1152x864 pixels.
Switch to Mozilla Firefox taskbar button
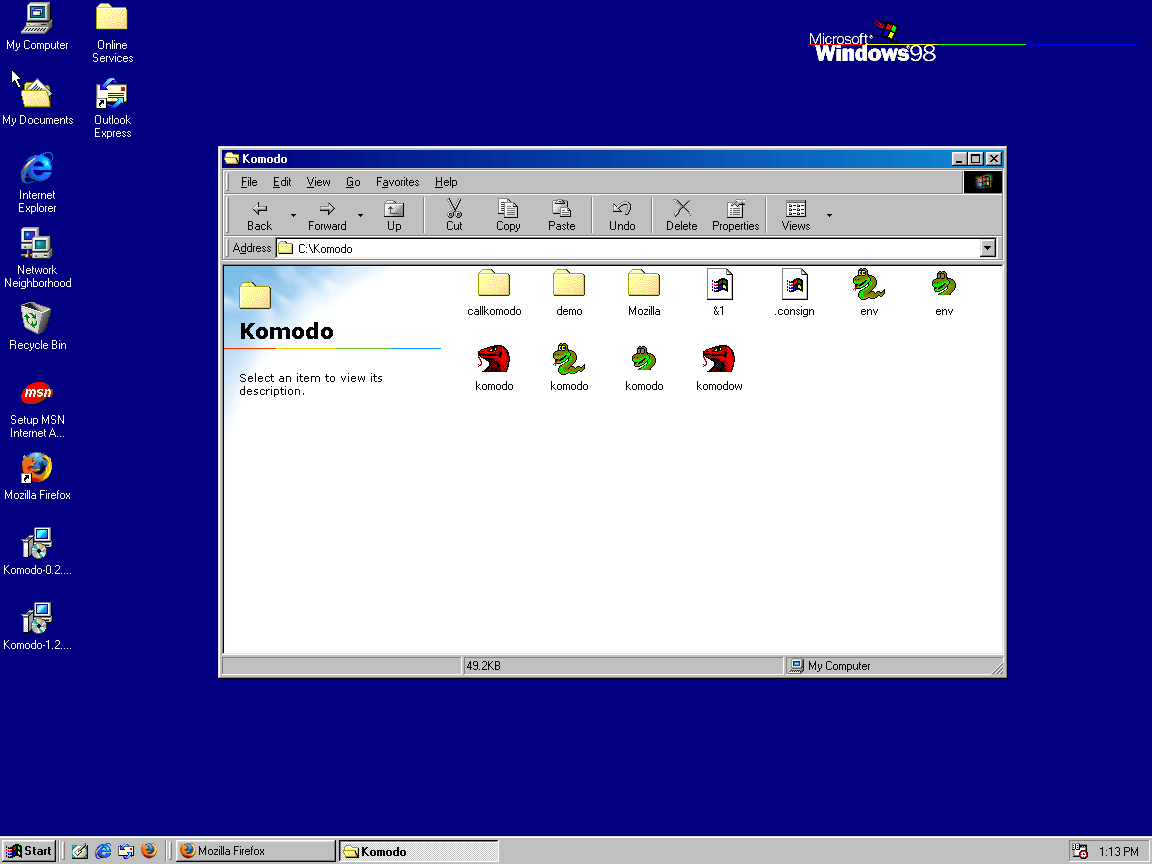point(255,851)
